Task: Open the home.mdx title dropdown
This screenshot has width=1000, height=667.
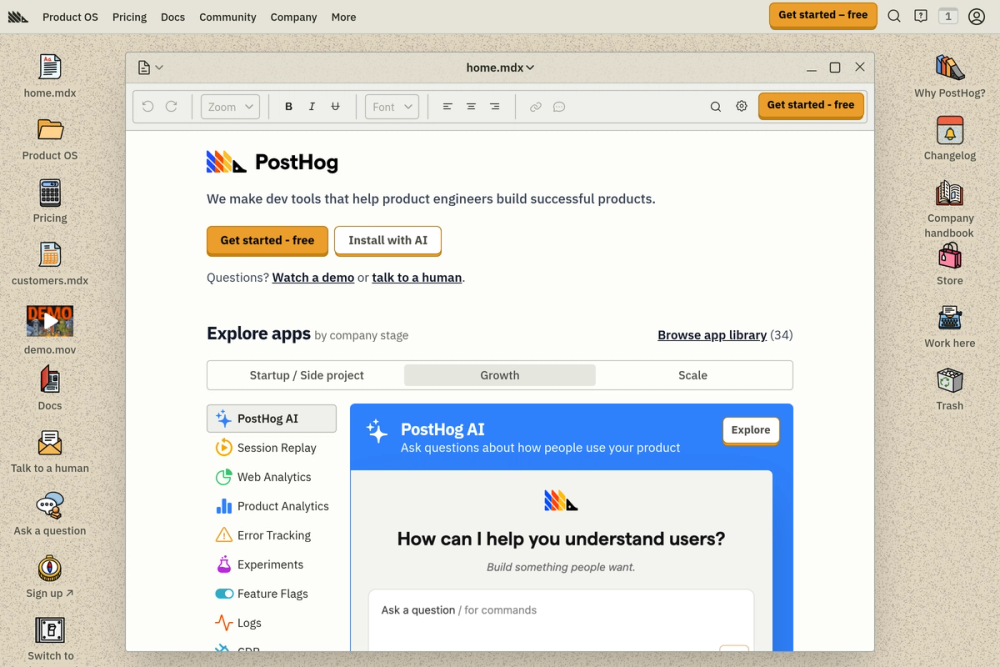Action: [x=500, y=67]
